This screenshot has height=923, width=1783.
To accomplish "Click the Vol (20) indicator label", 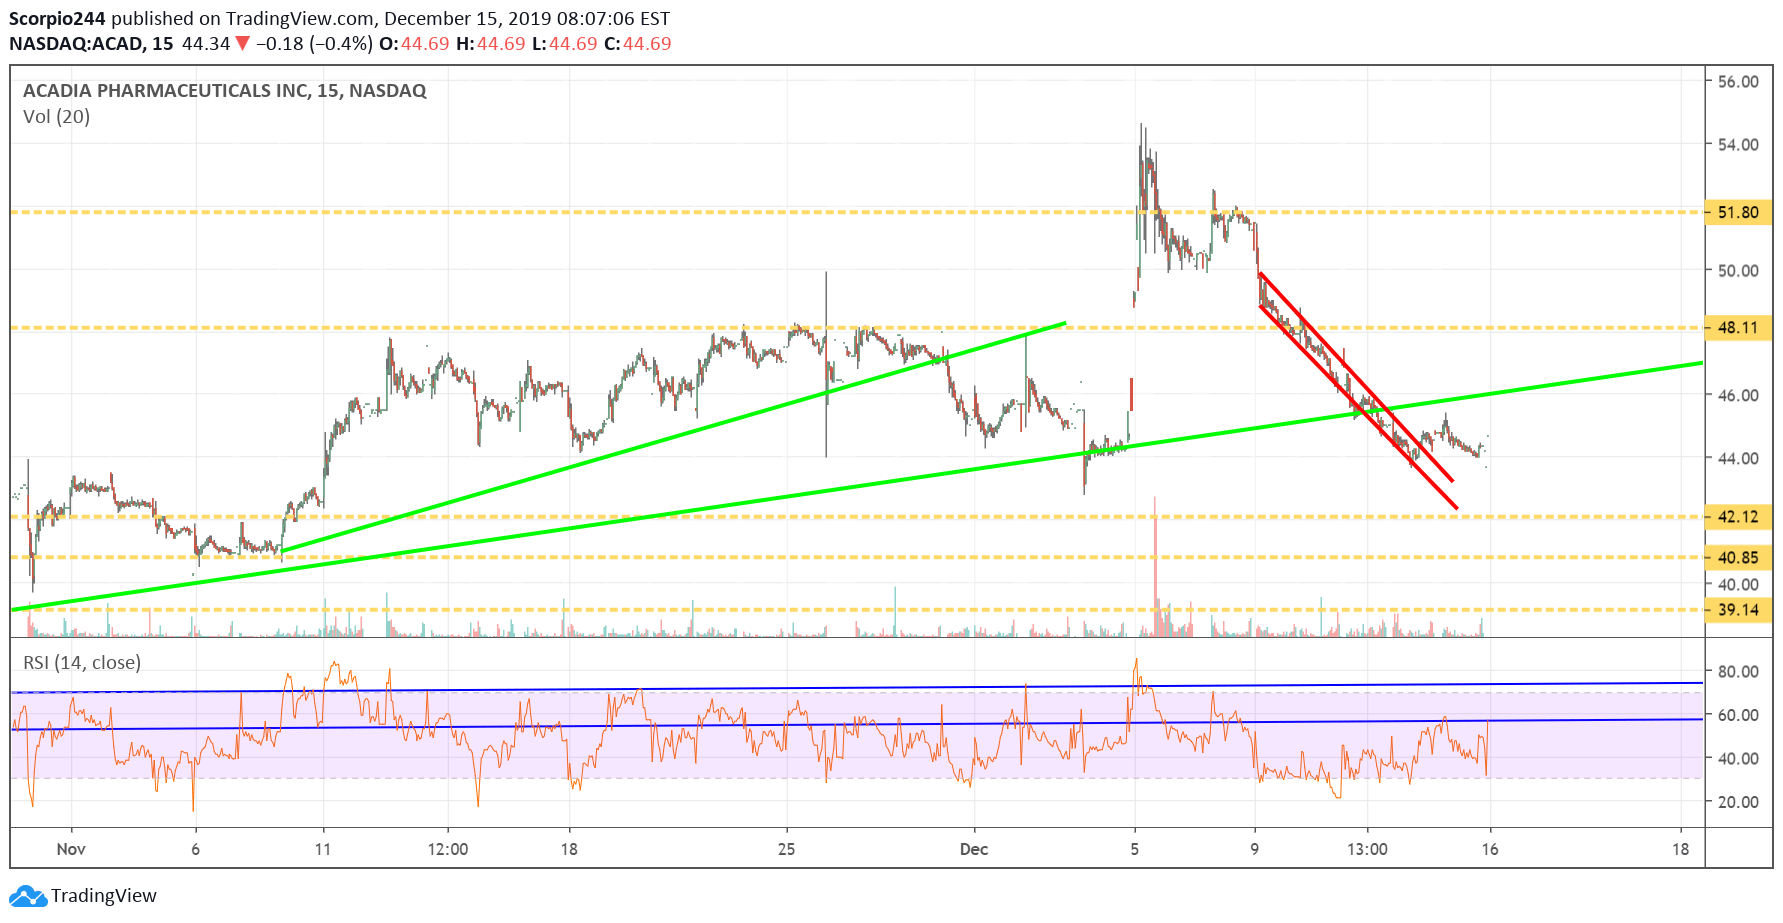I will pos(56,117).
